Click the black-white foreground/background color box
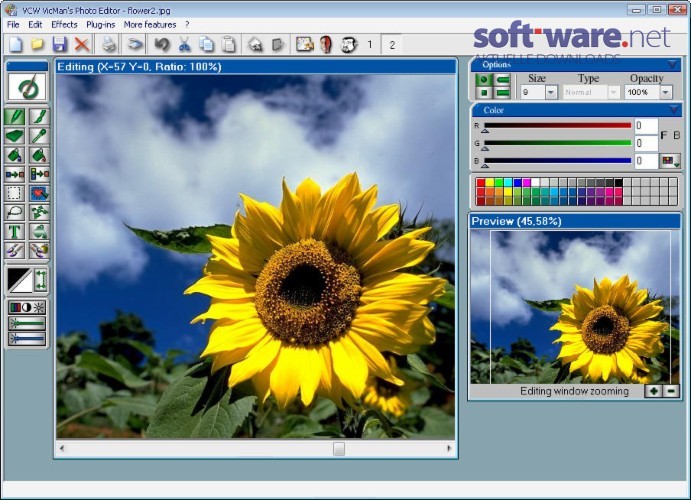The width and height of the screenshot is (691, 500). click(x=19, y=280)
